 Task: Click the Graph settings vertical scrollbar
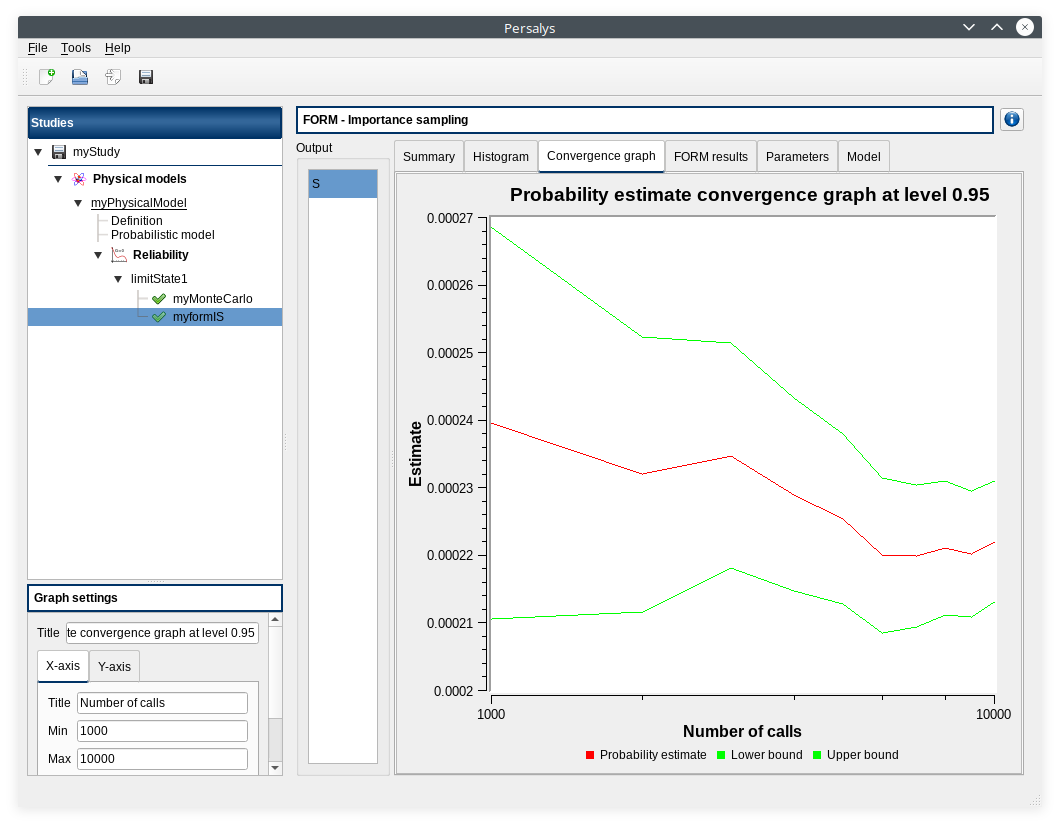[275, 700]
